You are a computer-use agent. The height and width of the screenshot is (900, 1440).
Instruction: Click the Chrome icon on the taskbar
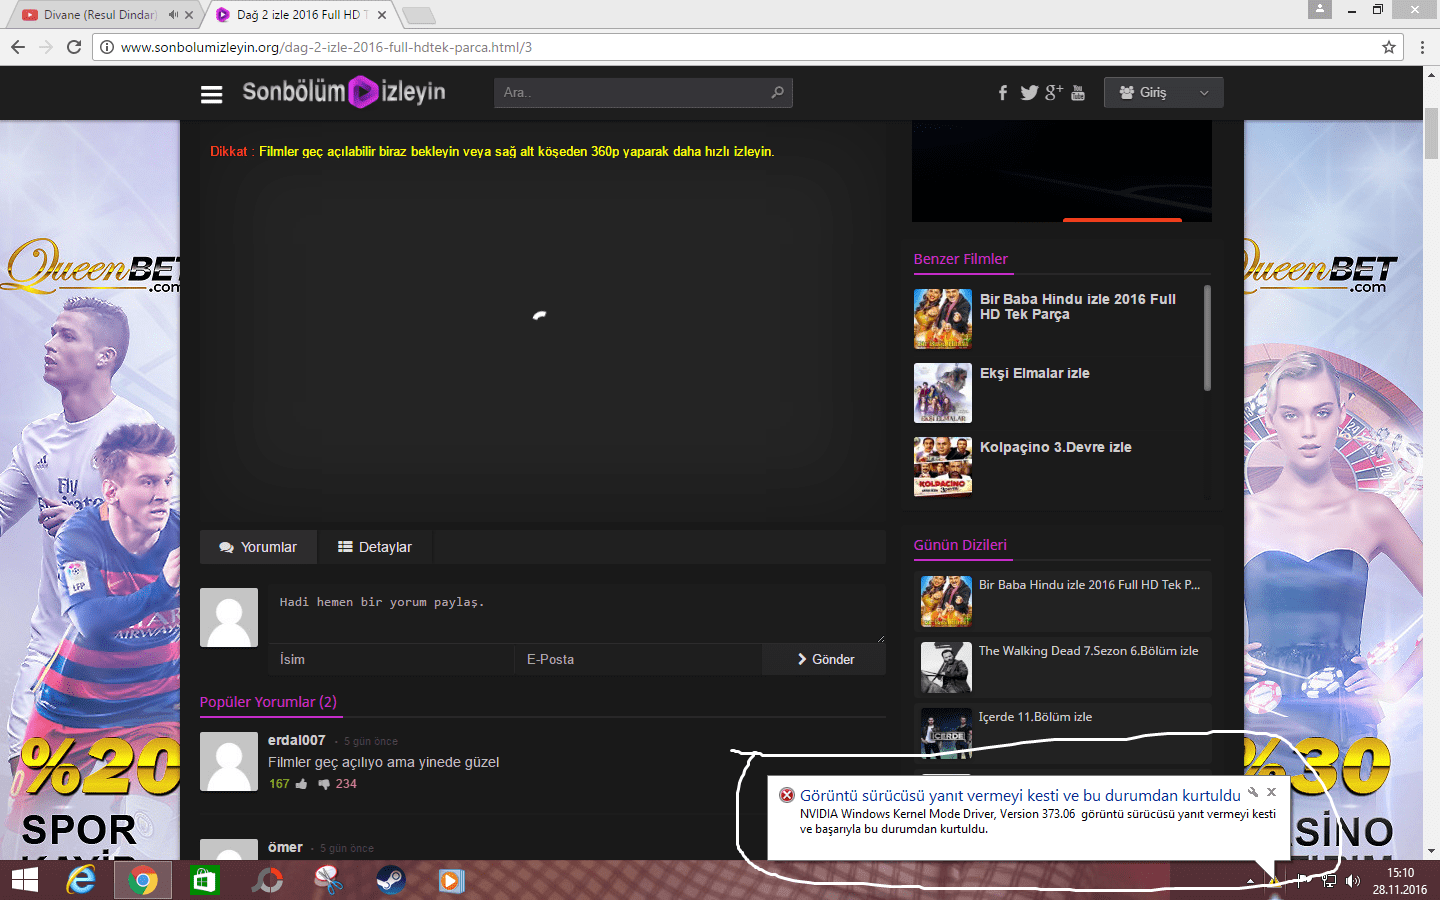pyautogui.click(x=143, y=881)
